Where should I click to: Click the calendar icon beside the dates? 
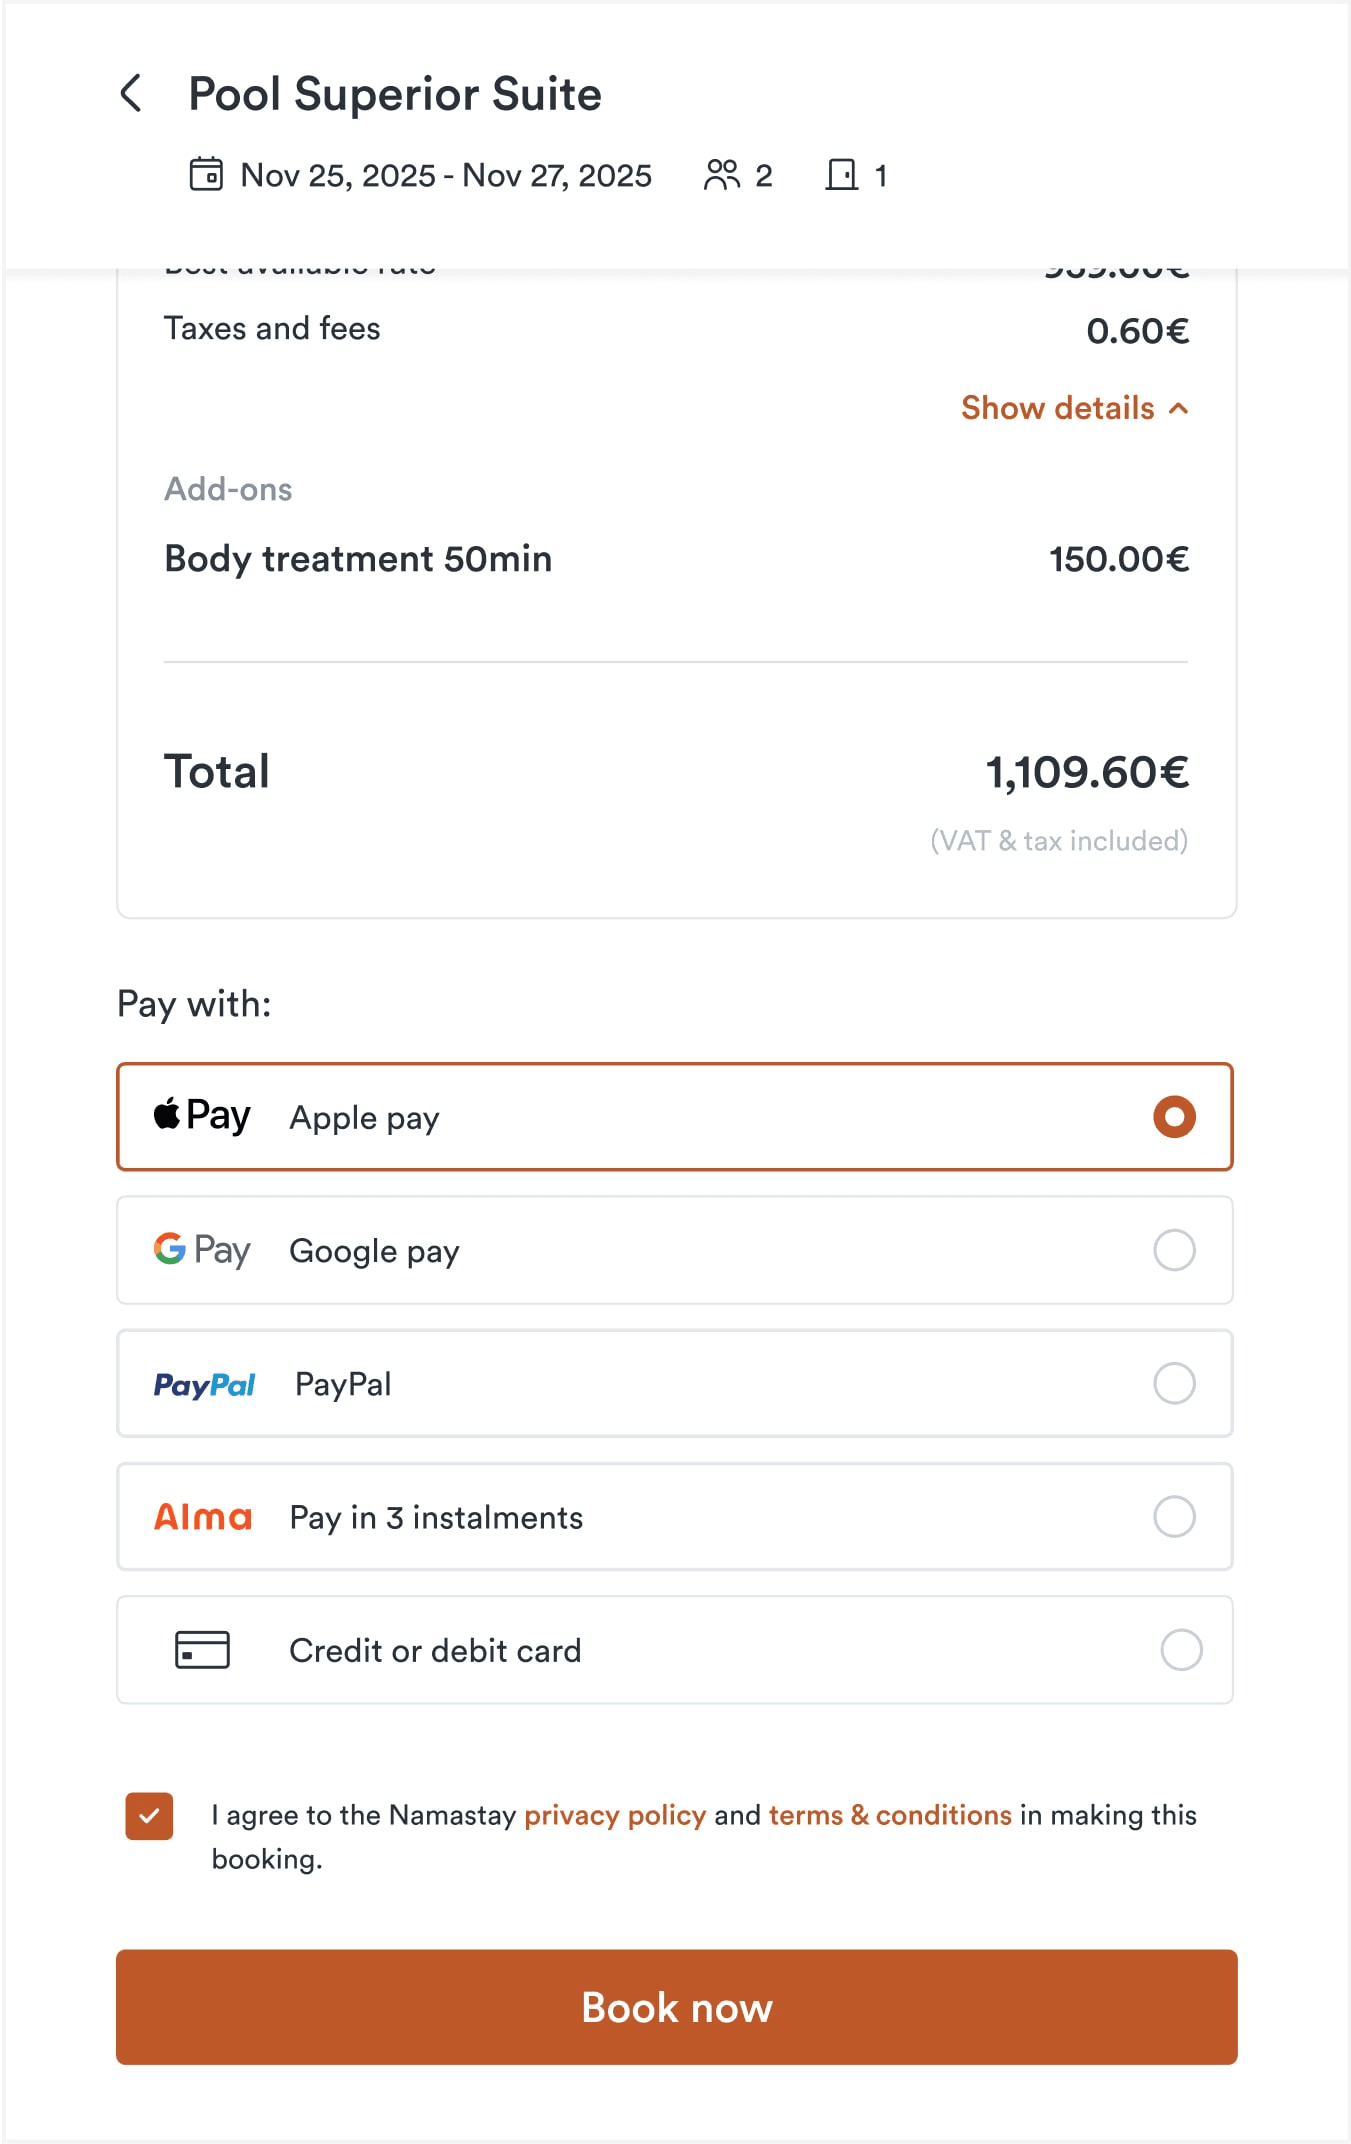[206, 174]
